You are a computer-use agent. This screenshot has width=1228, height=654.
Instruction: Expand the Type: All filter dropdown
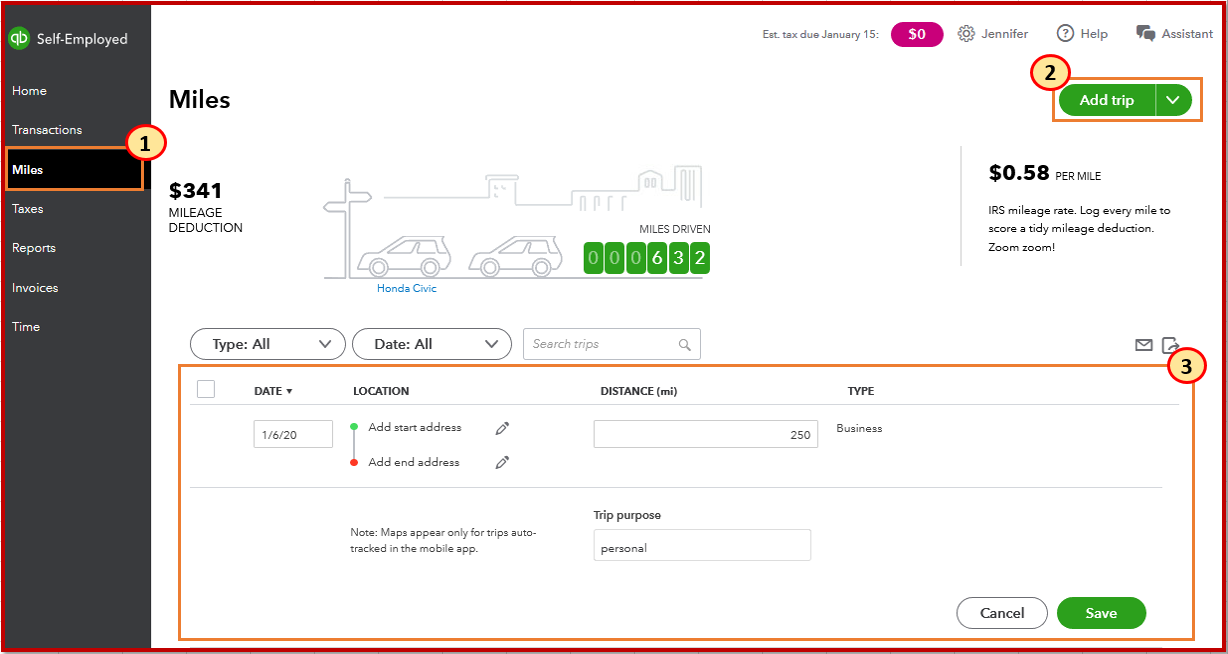[x=268, y=344]
